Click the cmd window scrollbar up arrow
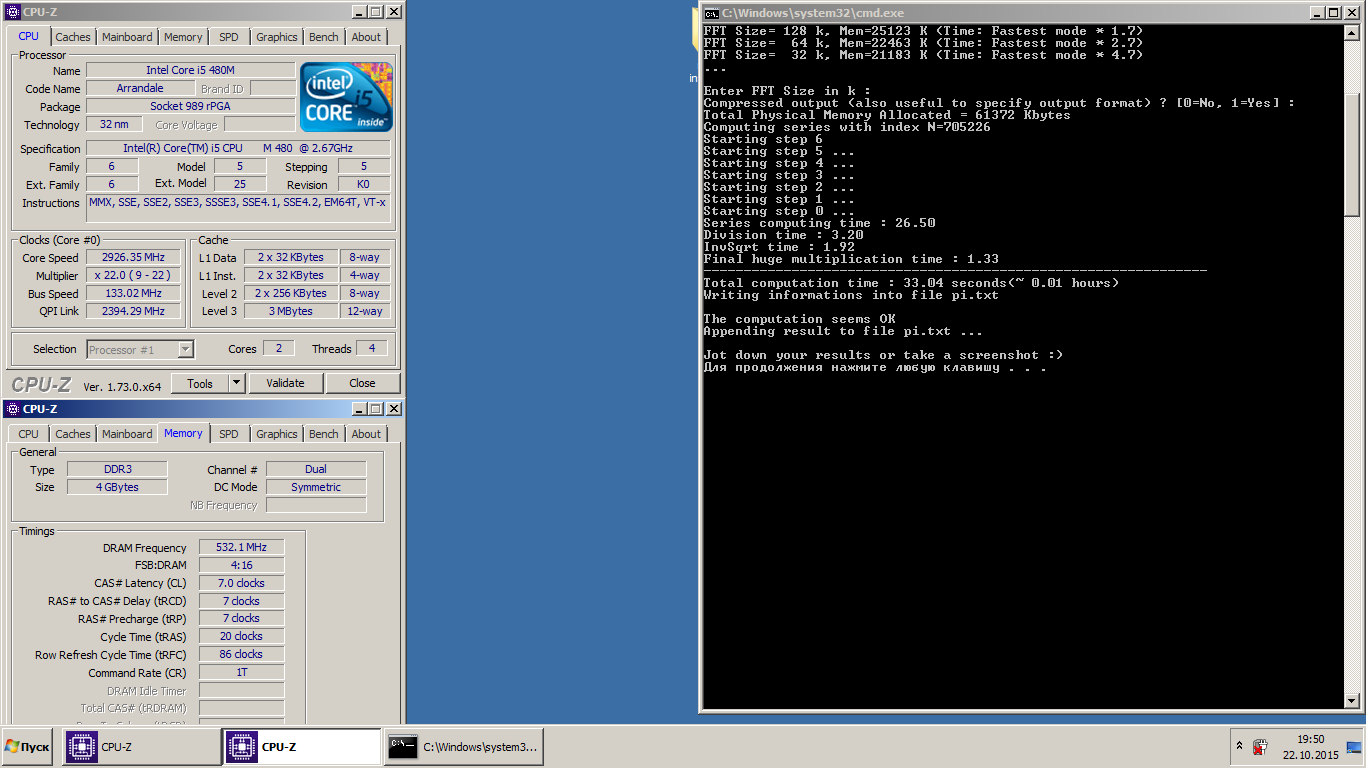This screenshot has width=1366, height=768. point(1352,33)
